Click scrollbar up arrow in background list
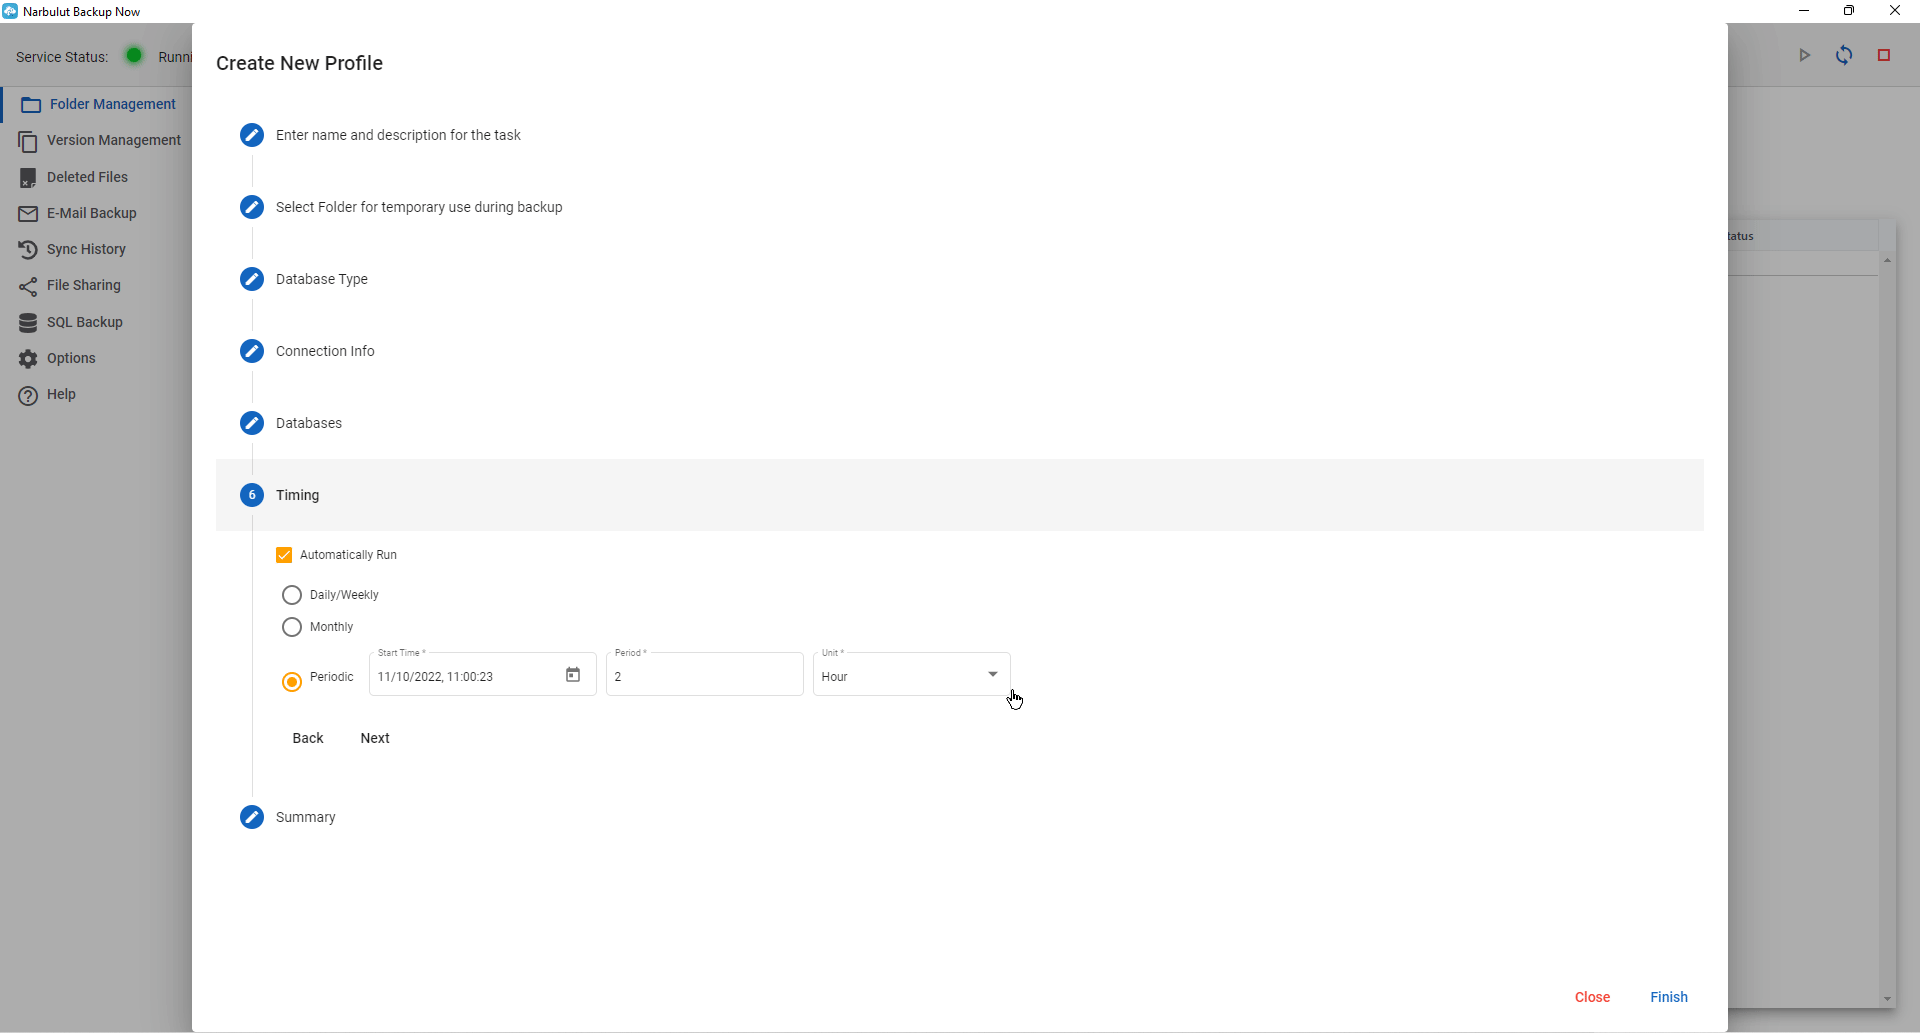This screenshot has width=1920, height=1033. (1887, 260)
